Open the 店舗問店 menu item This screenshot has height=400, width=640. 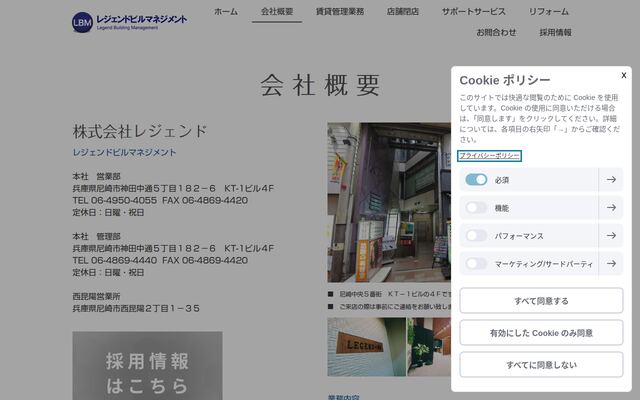point(402,11)
